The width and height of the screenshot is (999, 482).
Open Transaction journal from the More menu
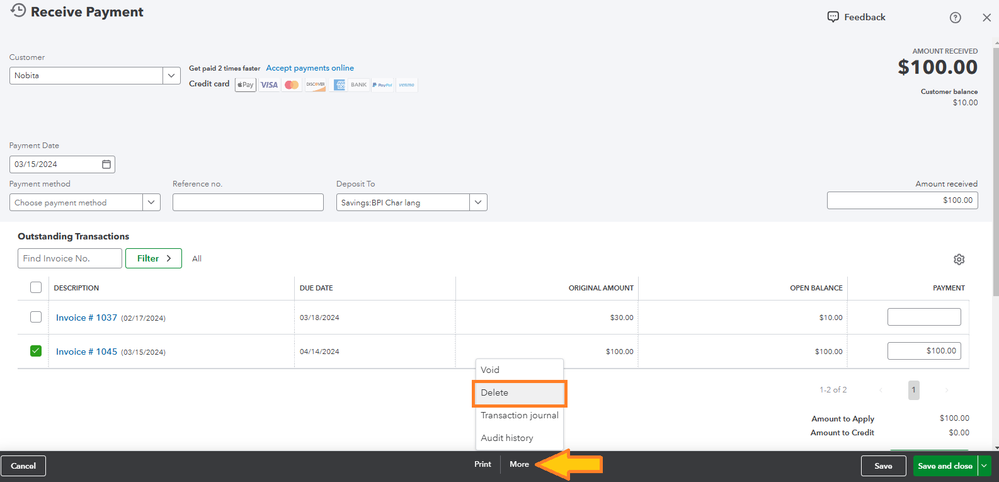click(x=519, y=415)
